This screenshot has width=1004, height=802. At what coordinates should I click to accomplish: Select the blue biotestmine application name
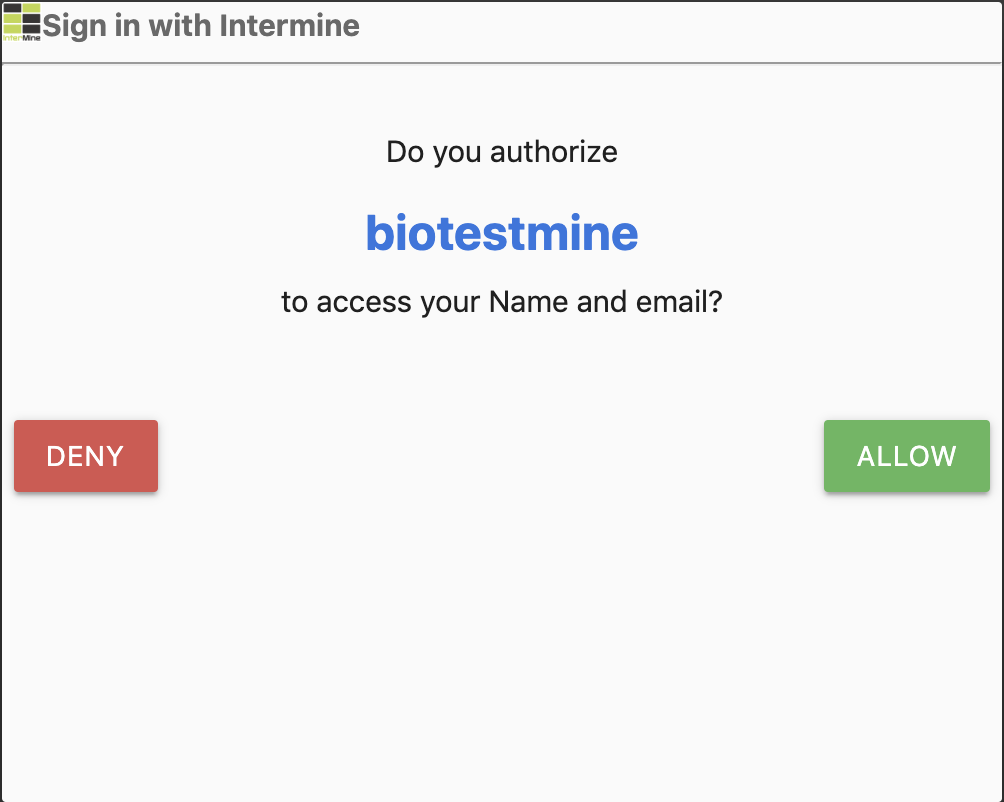(501, 233)
